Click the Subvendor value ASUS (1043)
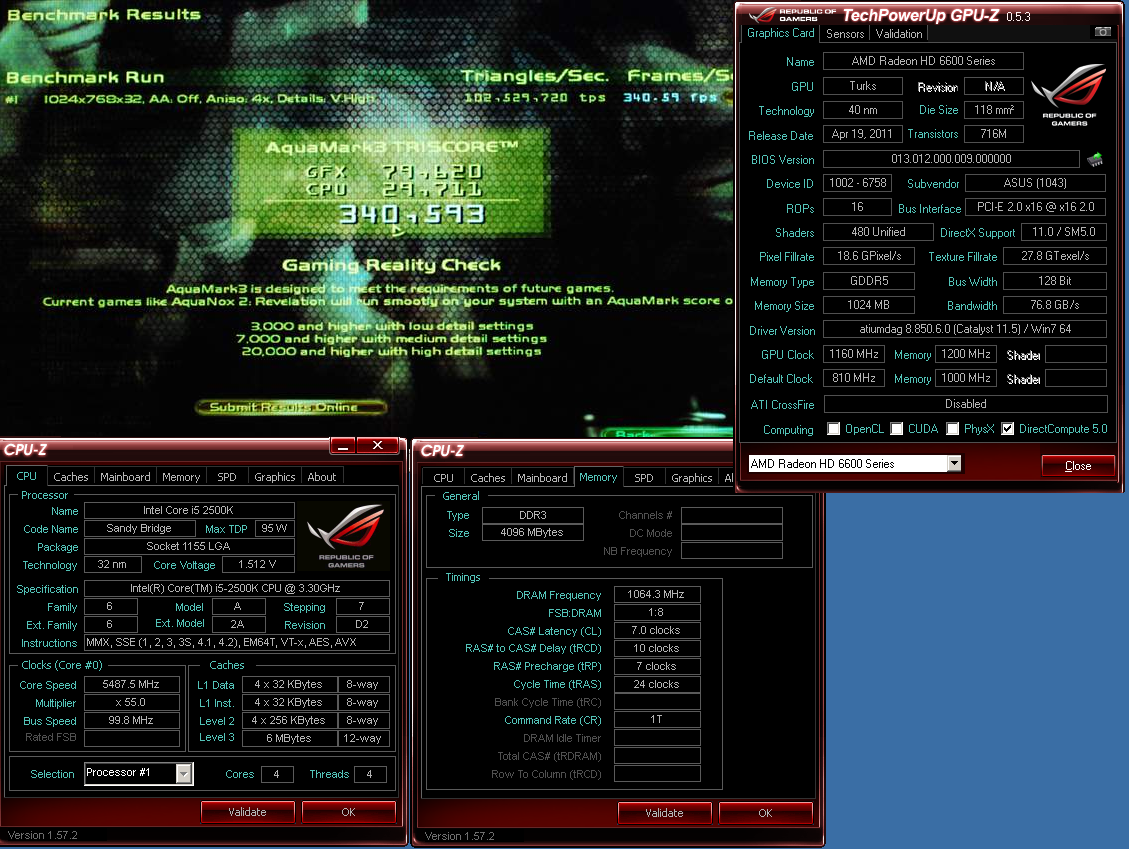Screen dimensions: 1129x849 [x=1035, y=183]
